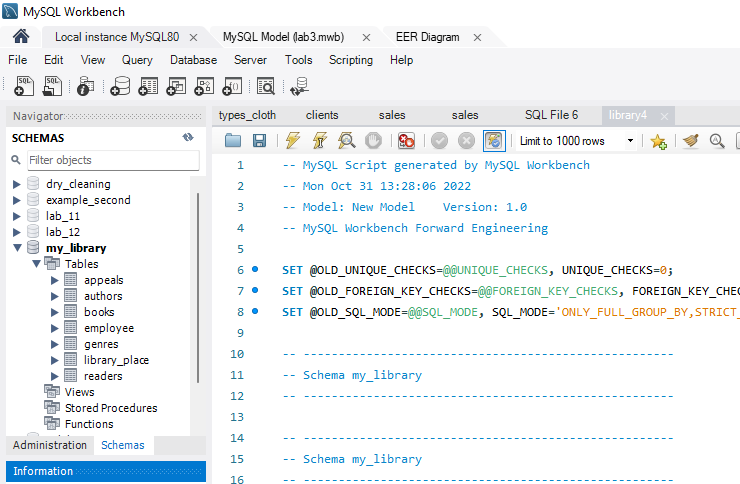
Task: Open the Edit menu
Action: (x=53, y=60)
